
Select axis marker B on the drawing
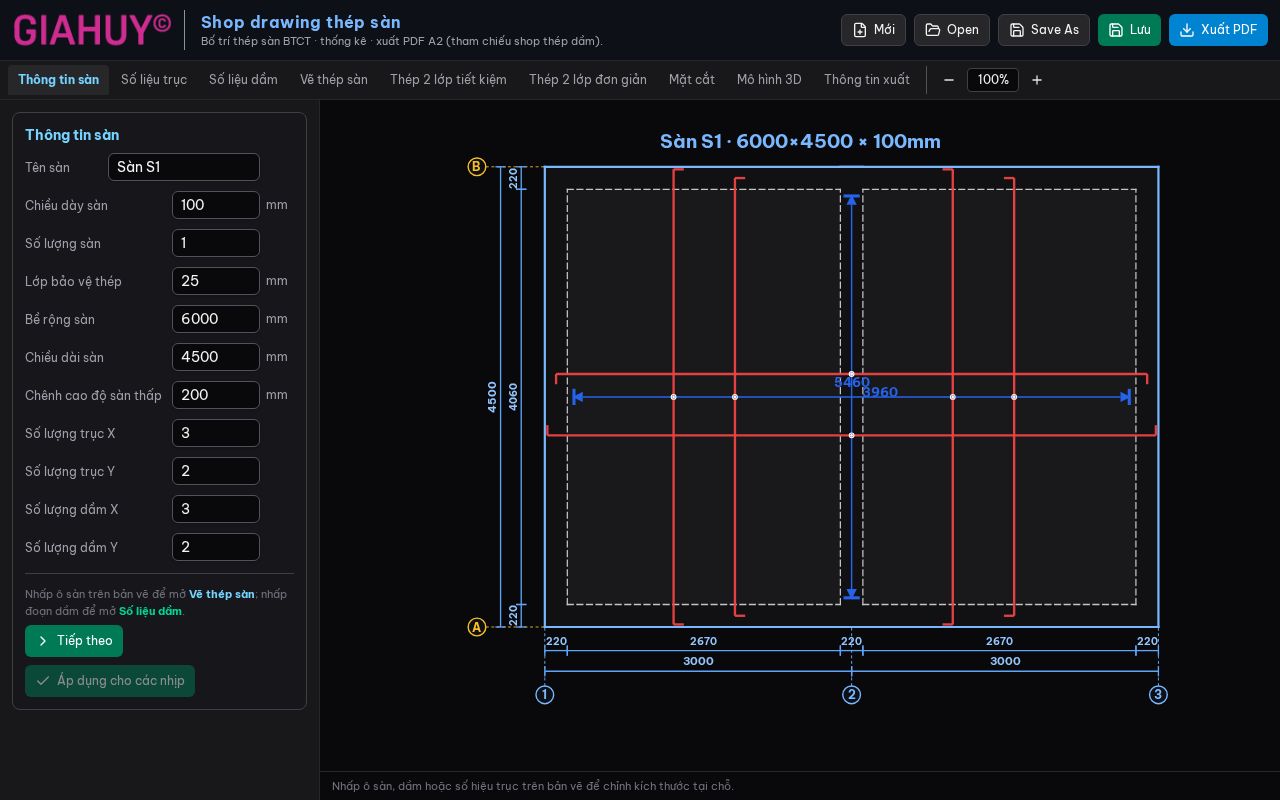coord(477,167)
